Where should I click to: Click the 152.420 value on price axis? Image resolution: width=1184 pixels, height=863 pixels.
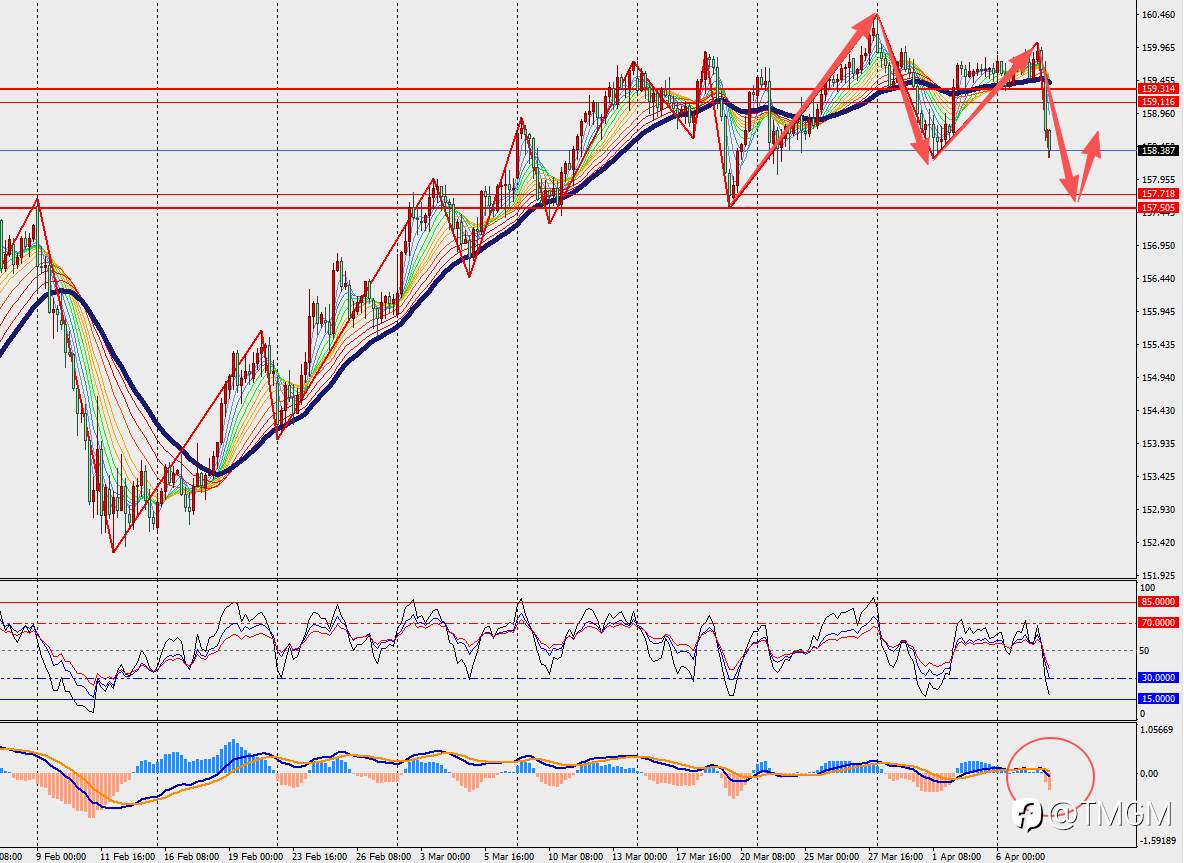point(1158,543)
